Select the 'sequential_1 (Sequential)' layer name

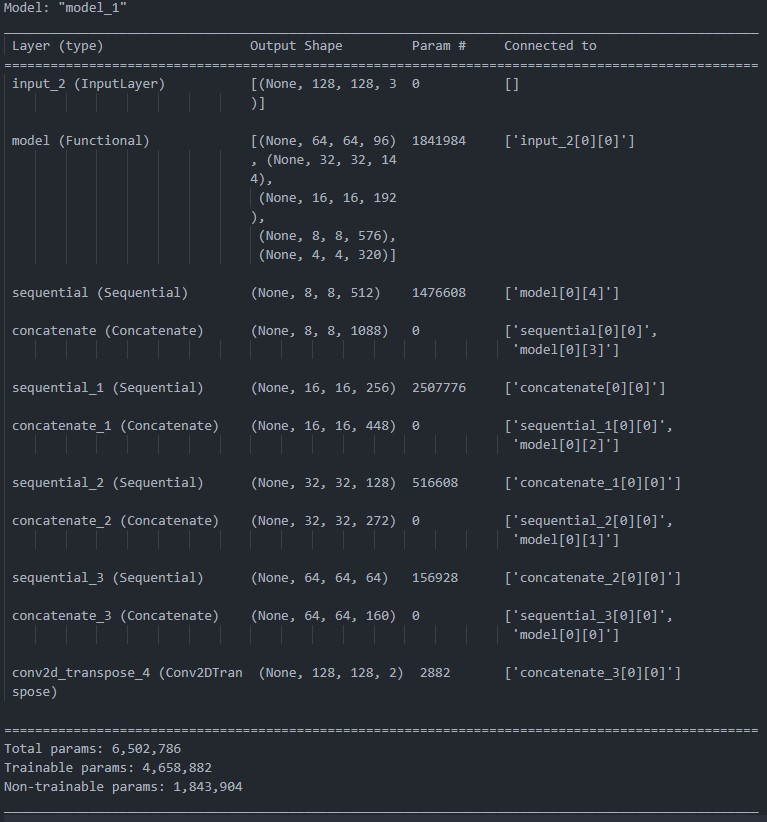pyautogui.click(x=107, y=388)
